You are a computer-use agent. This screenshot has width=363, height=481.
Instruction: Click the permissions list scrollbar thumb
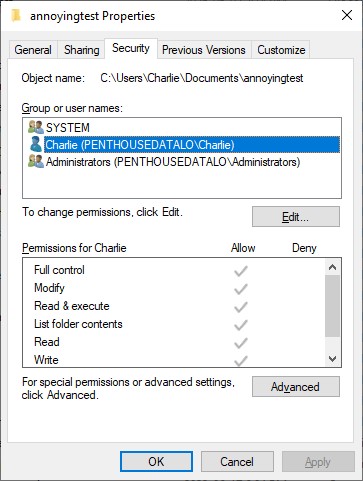point(332,306)
